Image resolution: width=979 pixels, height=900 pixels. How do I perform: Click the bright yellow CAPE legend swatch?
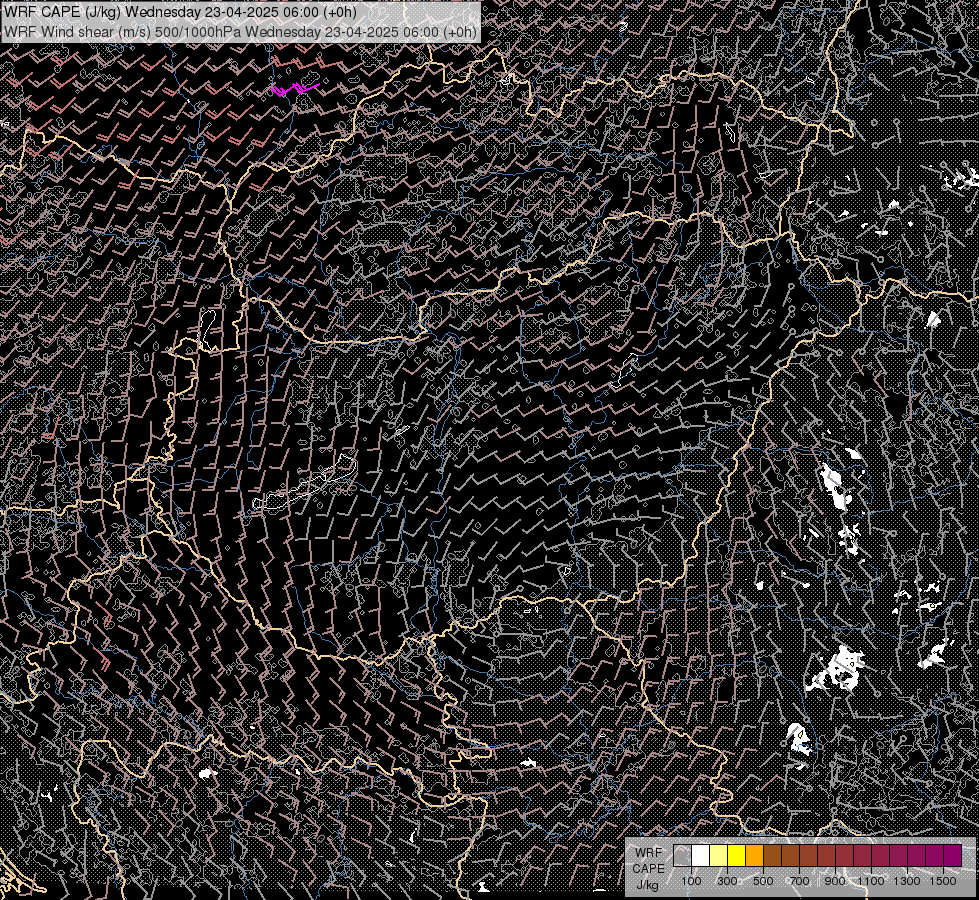click(x=737, y=856)
